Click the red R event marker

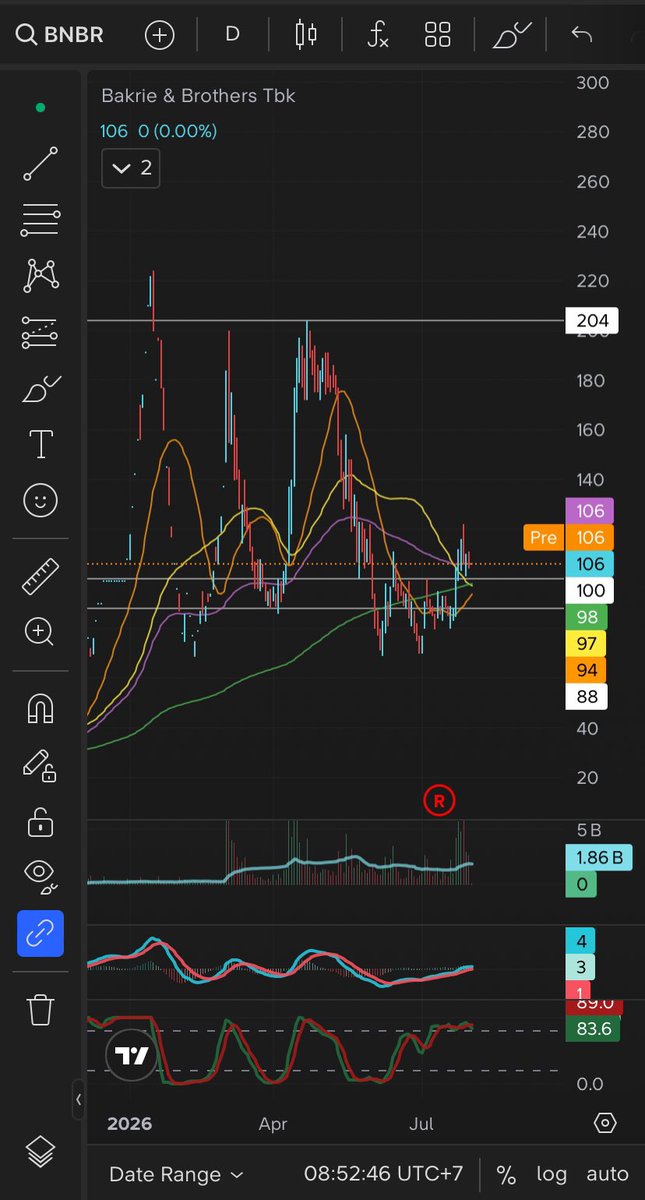[x=438, y=800]
